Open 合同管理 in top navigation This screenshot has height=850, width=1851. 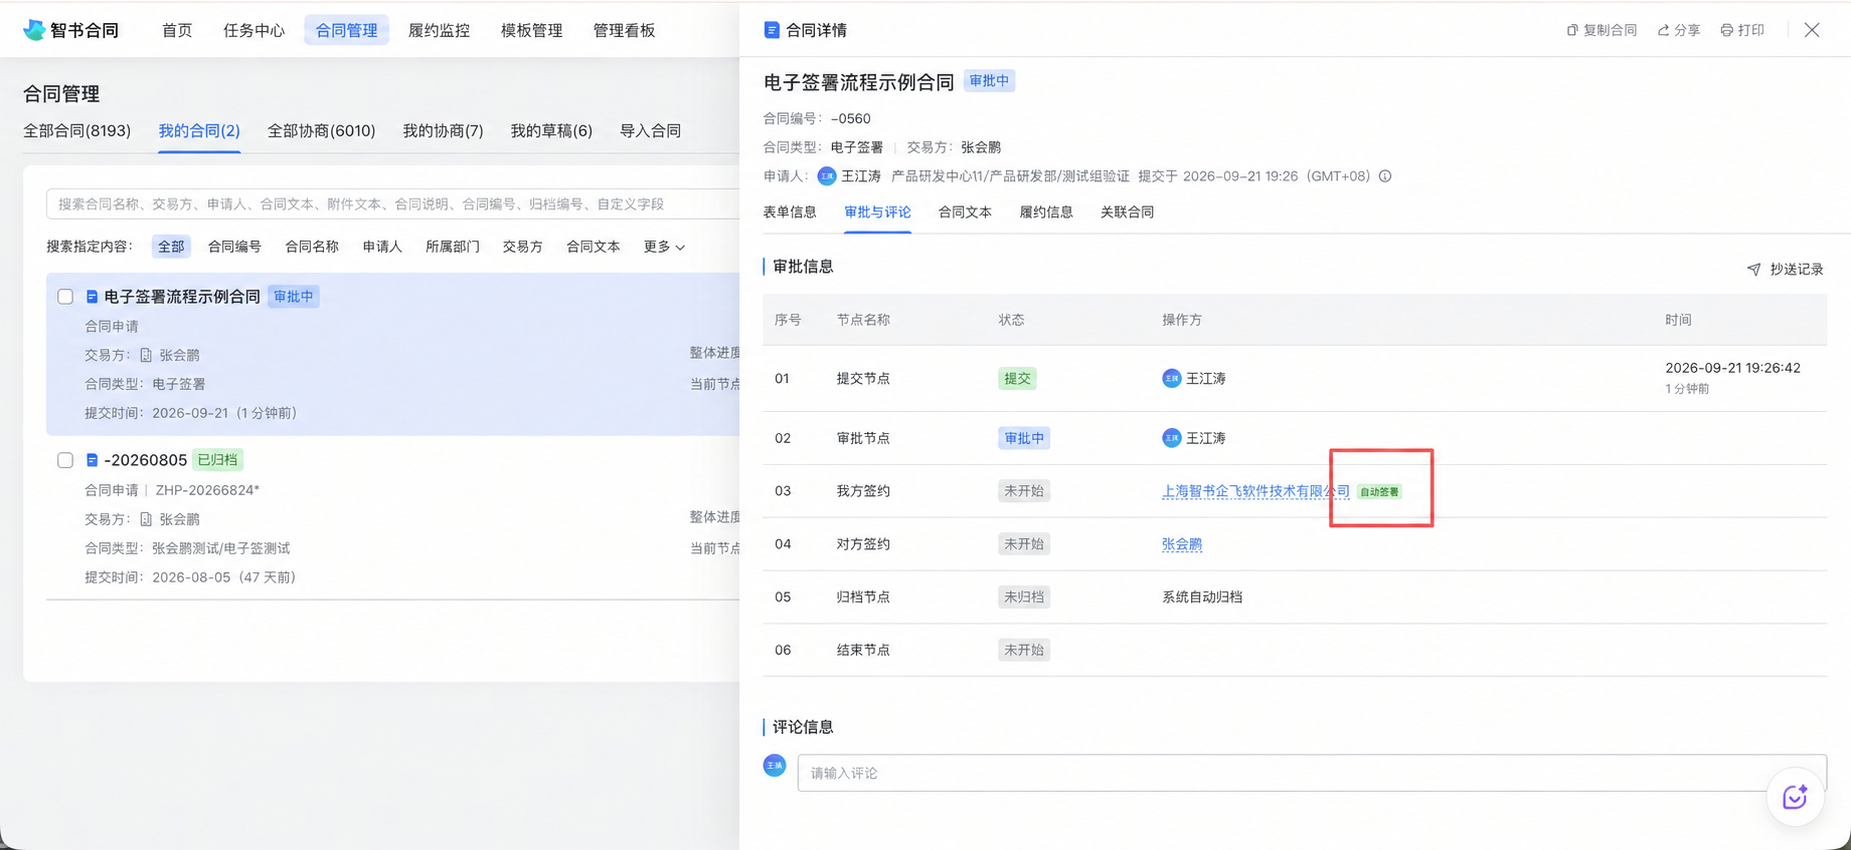346,30
